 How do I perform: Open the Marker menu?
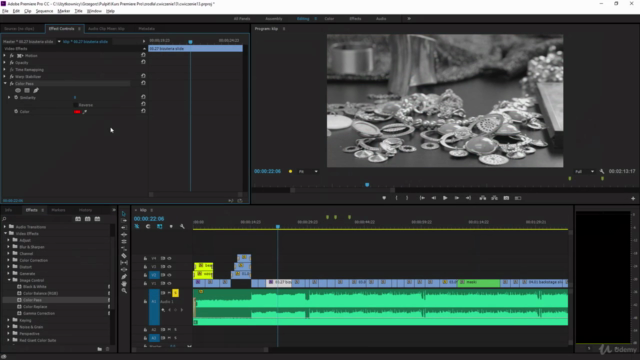(63, 11)
